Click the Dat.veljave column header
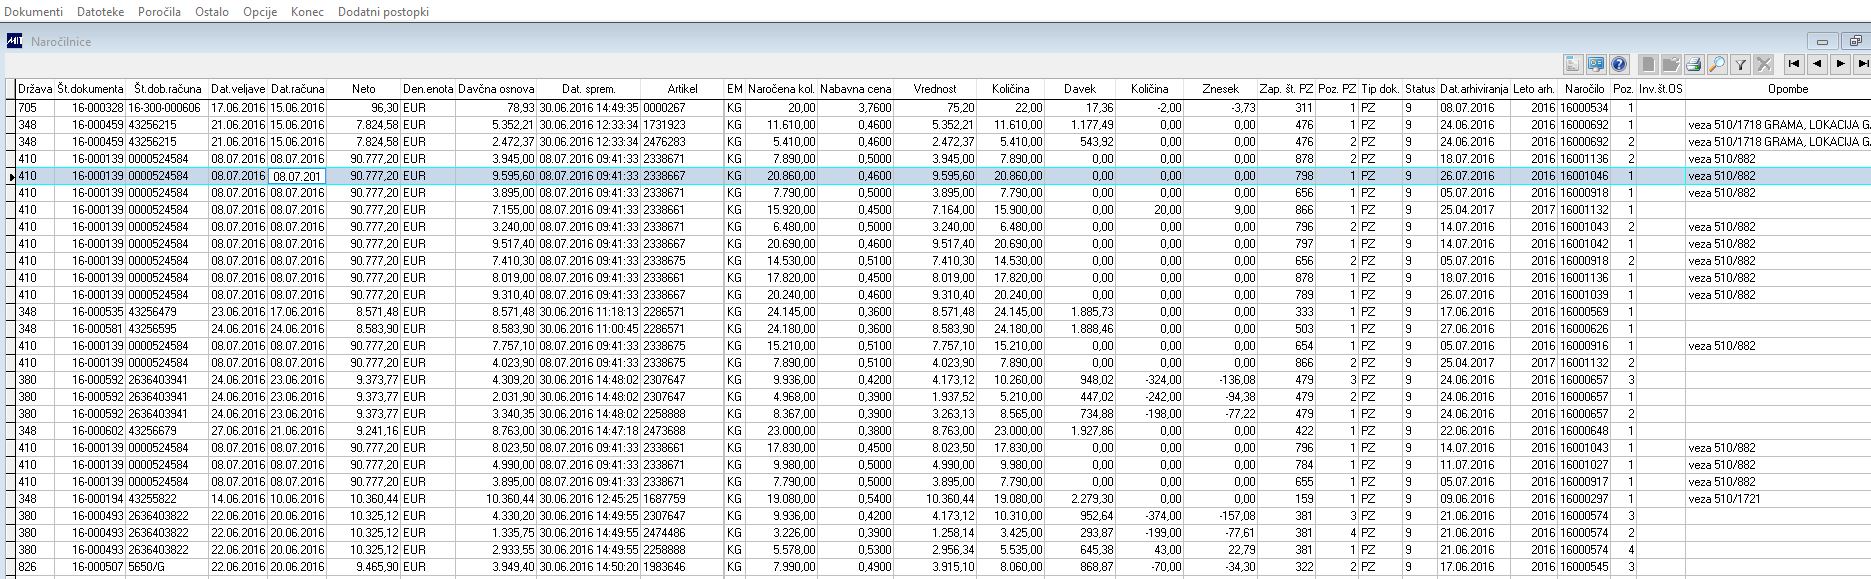The height and width of the screenshot is (579, 1871). click(238, 89)
